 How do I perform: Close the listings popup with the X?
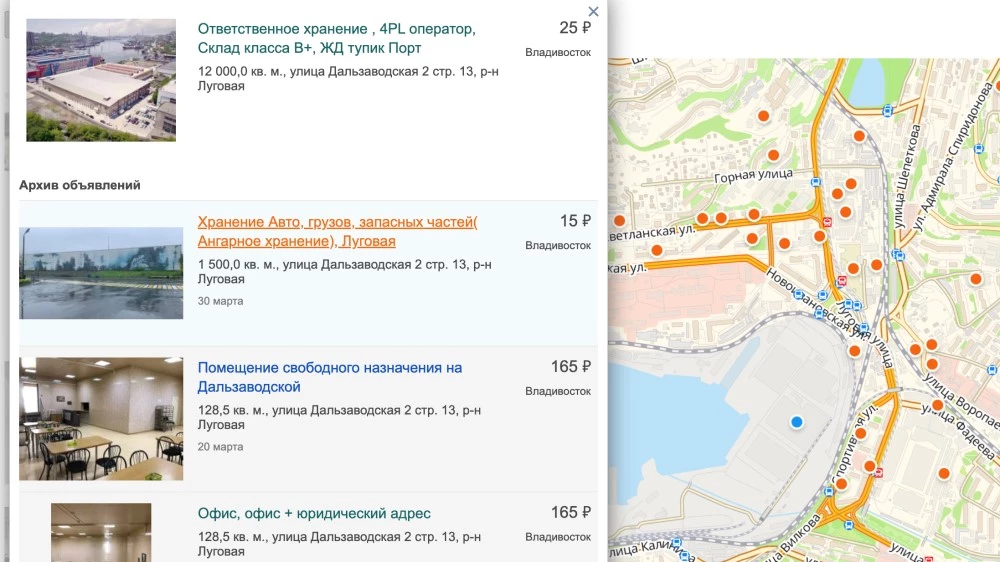(593, 11)
